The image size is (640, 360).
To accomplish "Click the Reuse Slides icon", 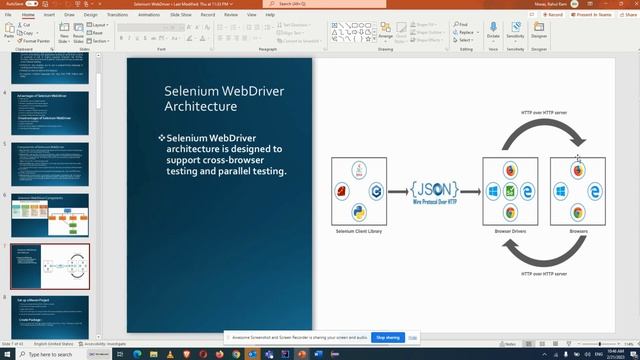I will pyautogui.click(x=78, y=28).
